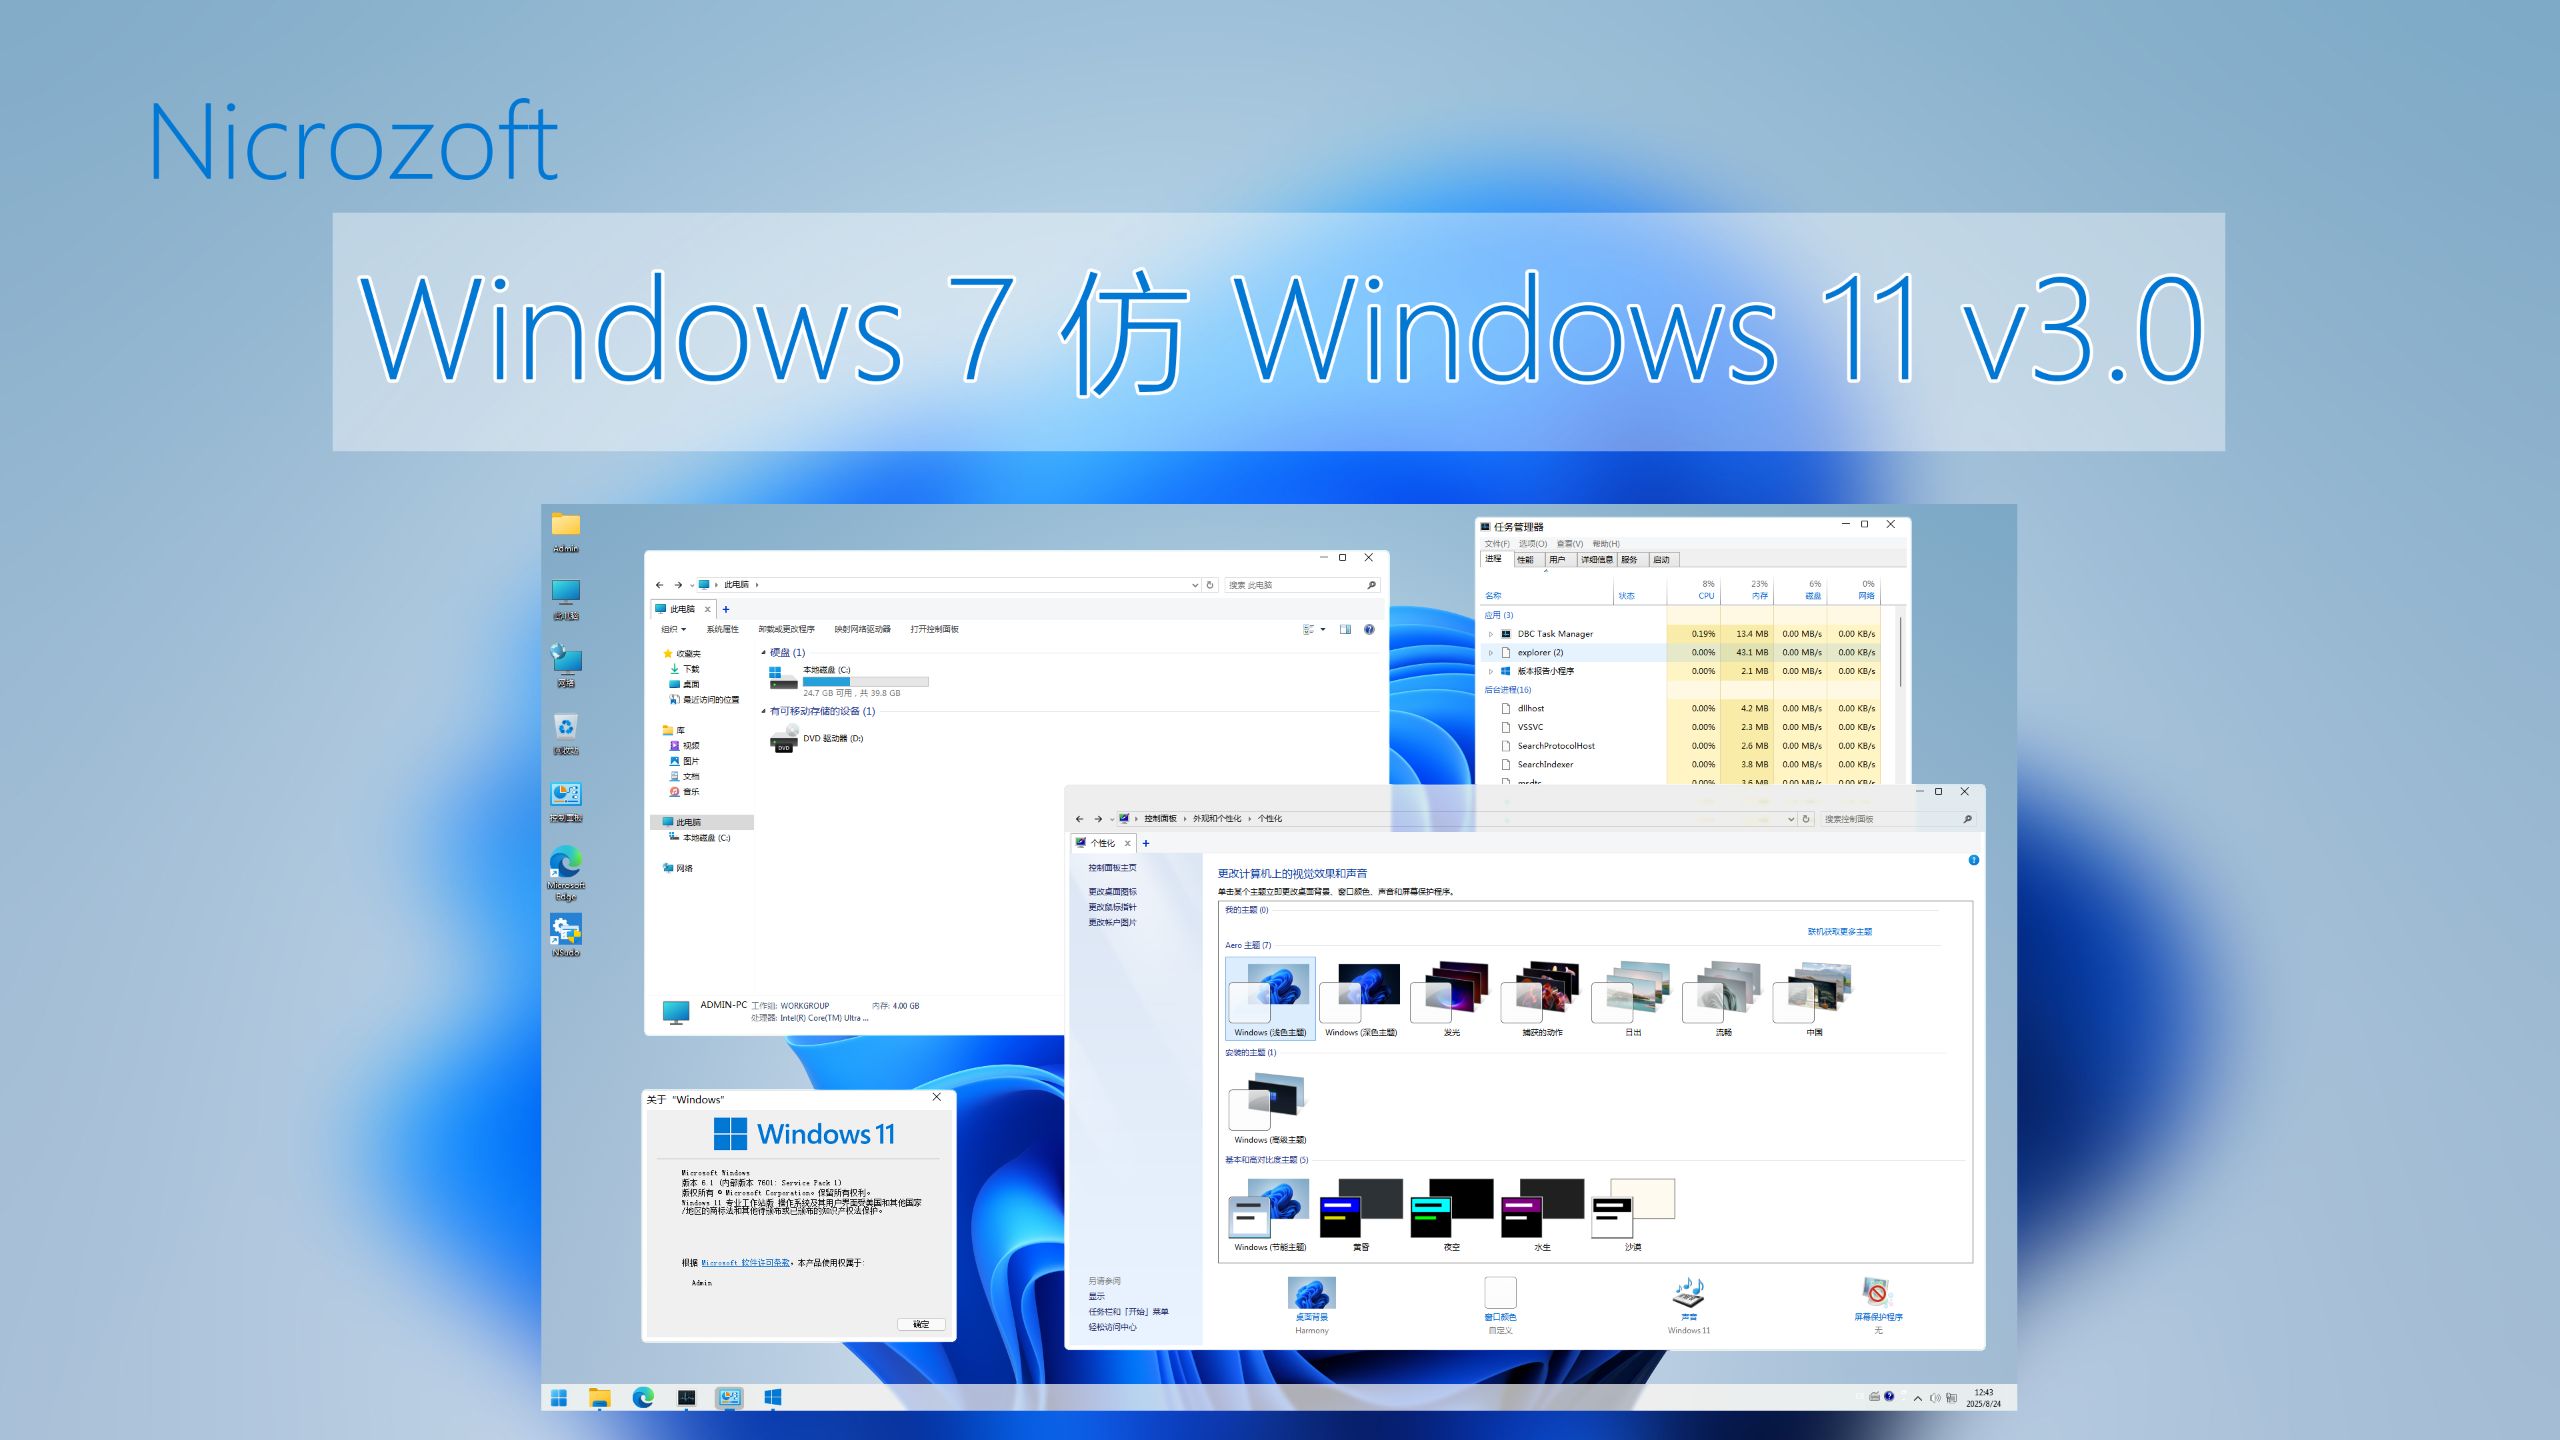Open 本地磁盘 (C:) drive icon
Image resolution: width=2560 pixels, height=1440 pixels.
tap(783, 678)
